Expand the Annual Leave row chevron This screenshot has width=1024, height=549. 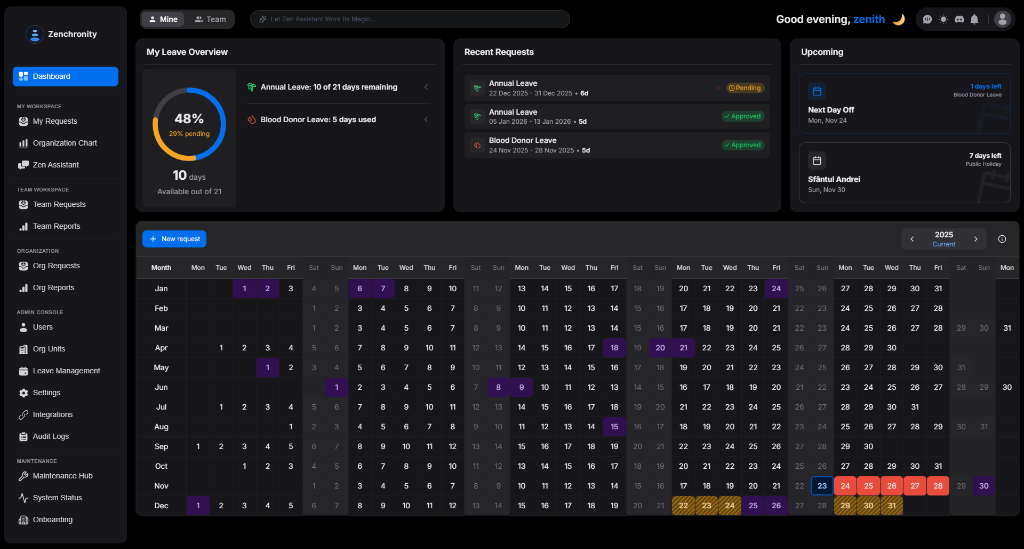[426, 87]
